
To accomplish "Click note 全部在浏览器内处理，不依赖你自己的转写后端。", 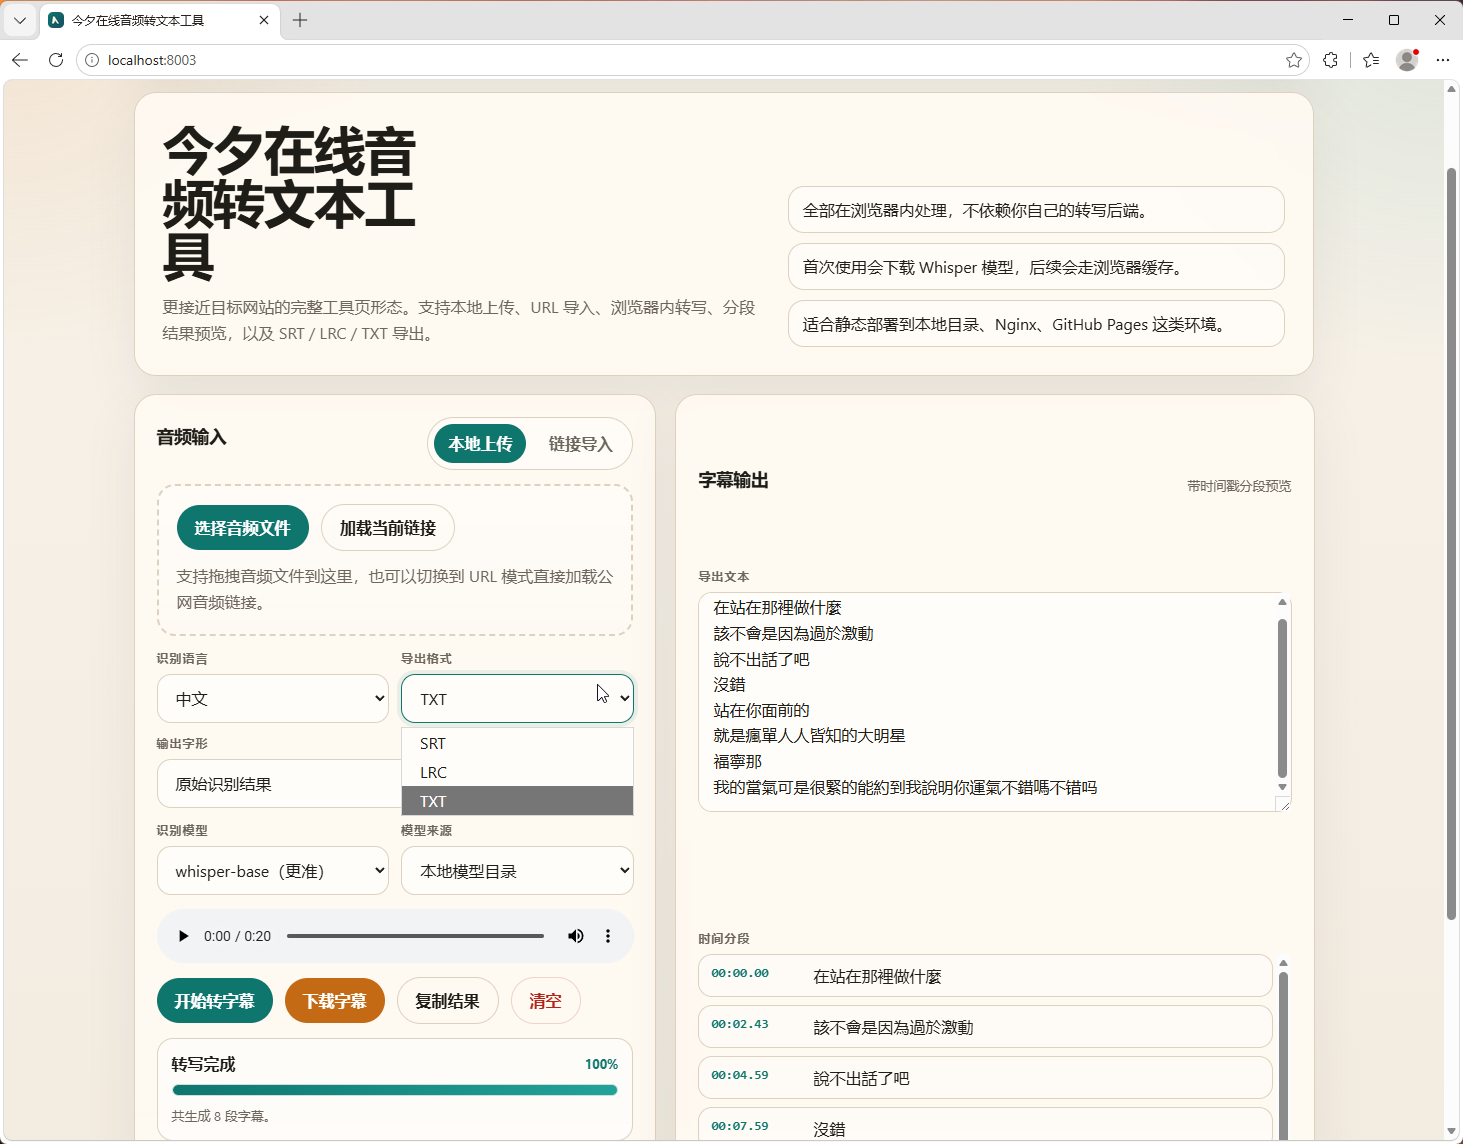I will [x=1036, y=210].
